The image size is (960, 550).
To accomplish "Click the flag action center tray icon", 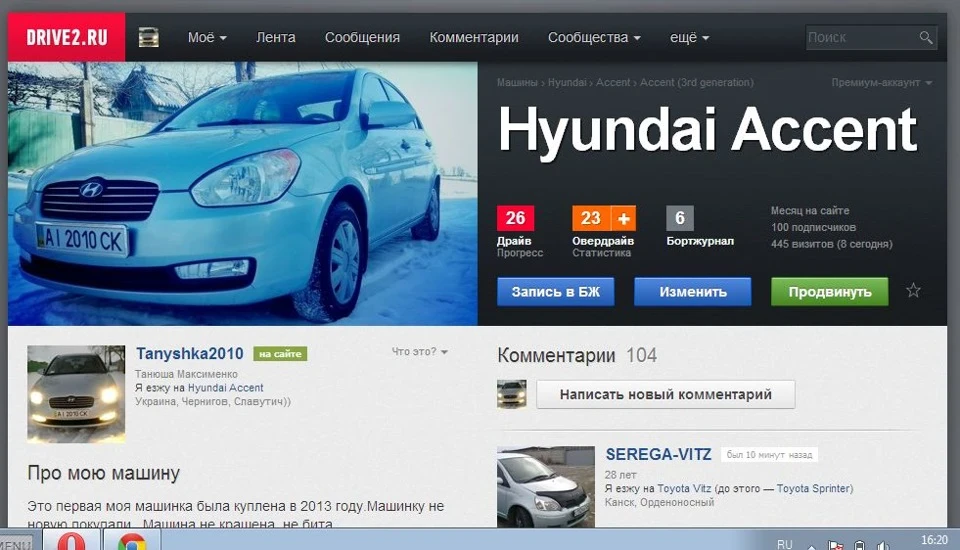I will 836,545.
